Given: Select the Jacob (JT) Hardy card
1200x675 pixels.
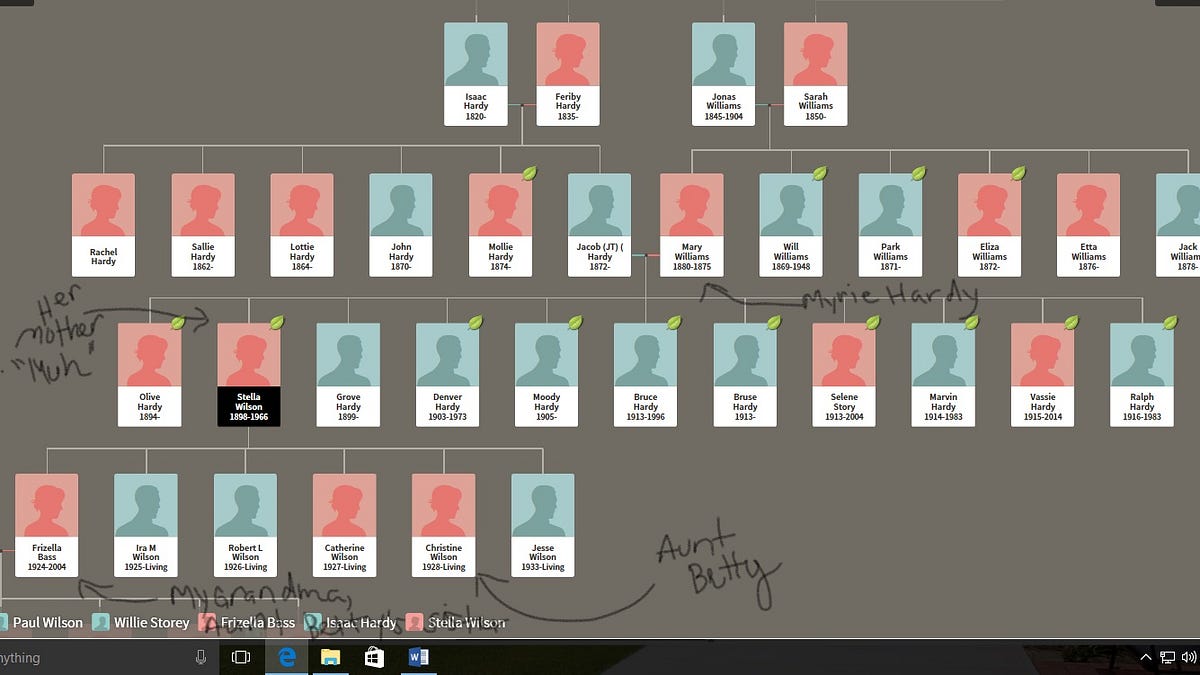Looking at the screenshot, I should (x=600, y=225).
